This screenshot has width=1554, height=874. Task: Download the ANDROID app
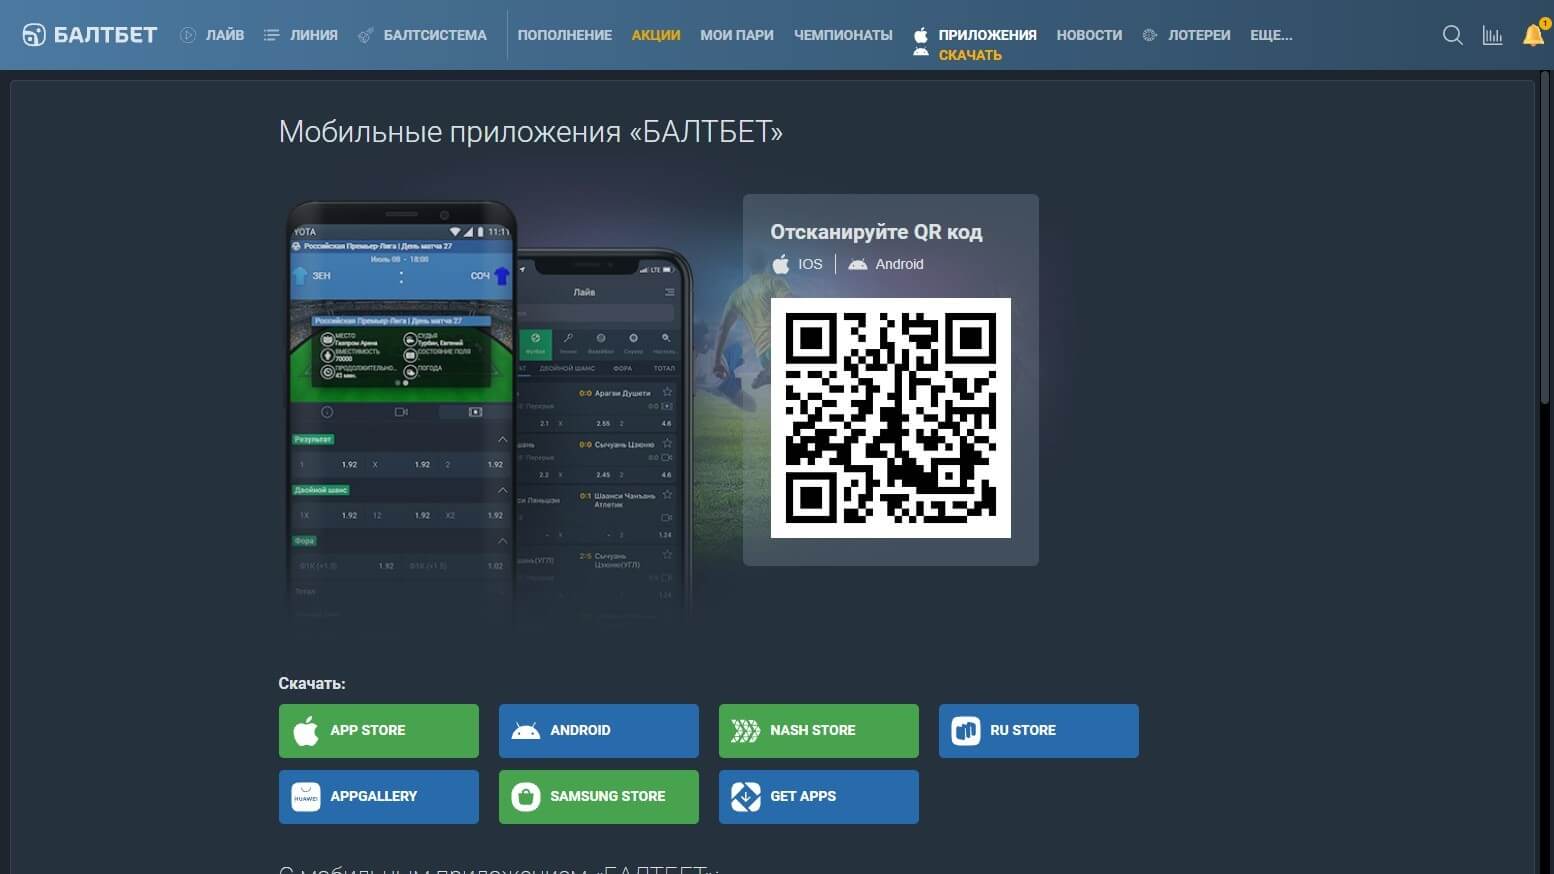tap(599, 731)
